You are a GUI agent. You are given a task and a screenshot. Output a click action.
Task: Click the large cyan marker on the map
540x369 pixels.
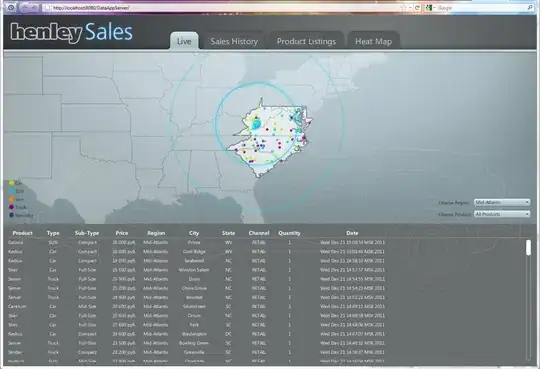coord(256,124)
